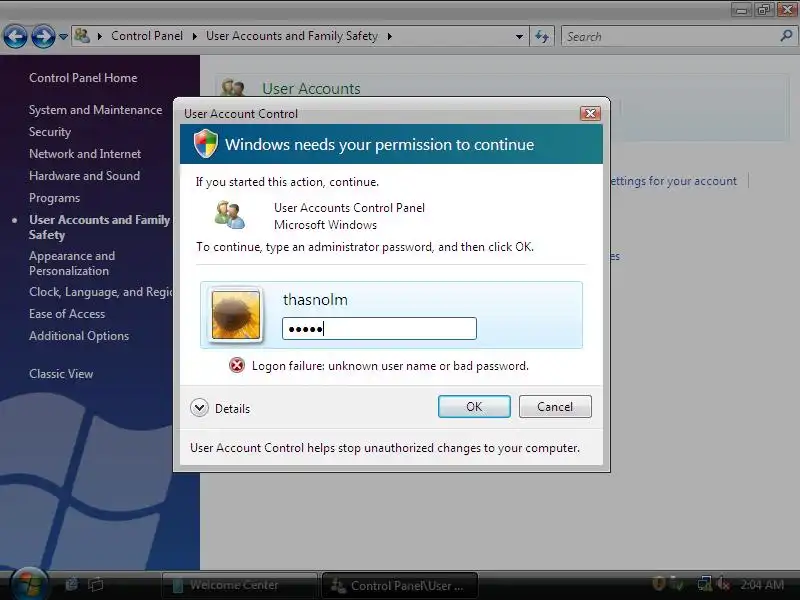Click the Windows security shield icon
Image resolution: width=800 pixels, height=600 pixels.
206,143
